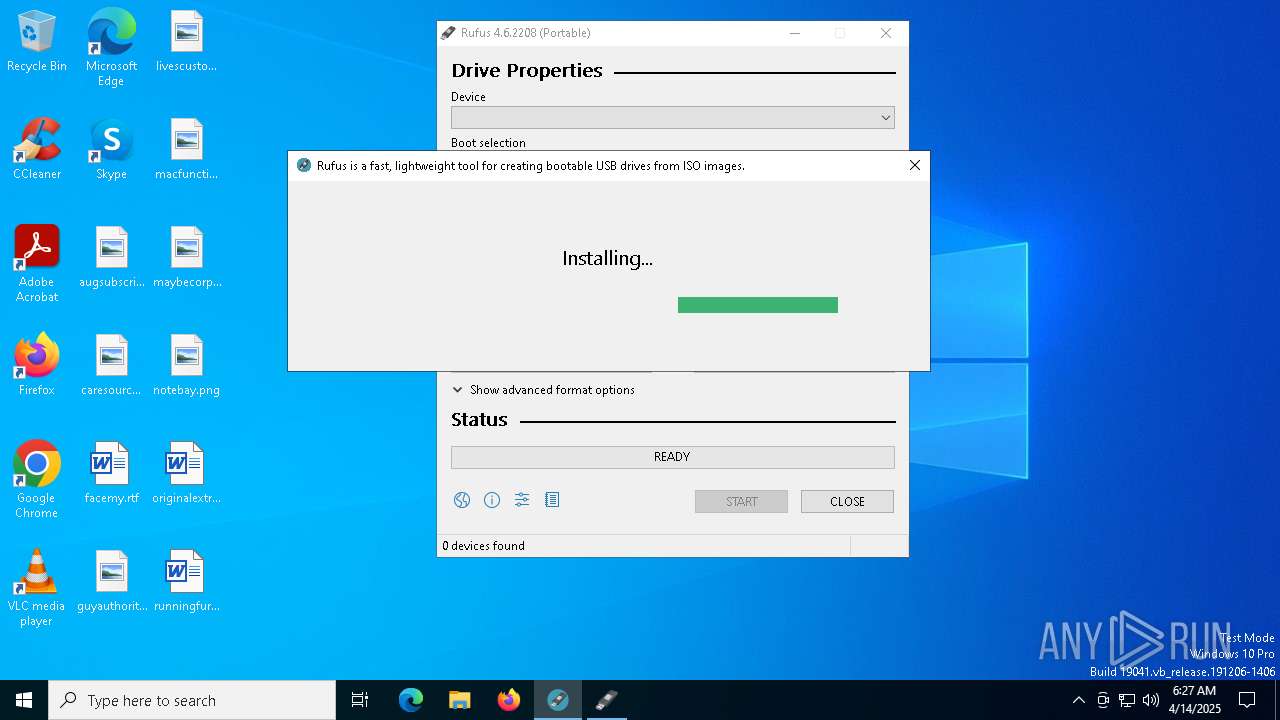This screenshot has width=1280, height=720.
Task: Select facemy.rtf document on desktop
Action: [112, 474]
